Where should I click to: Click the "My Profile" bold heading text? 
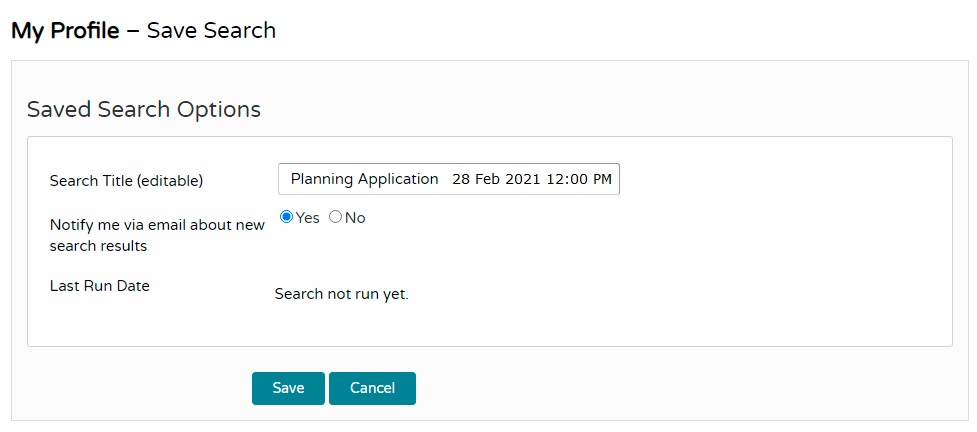coord(64,30)
